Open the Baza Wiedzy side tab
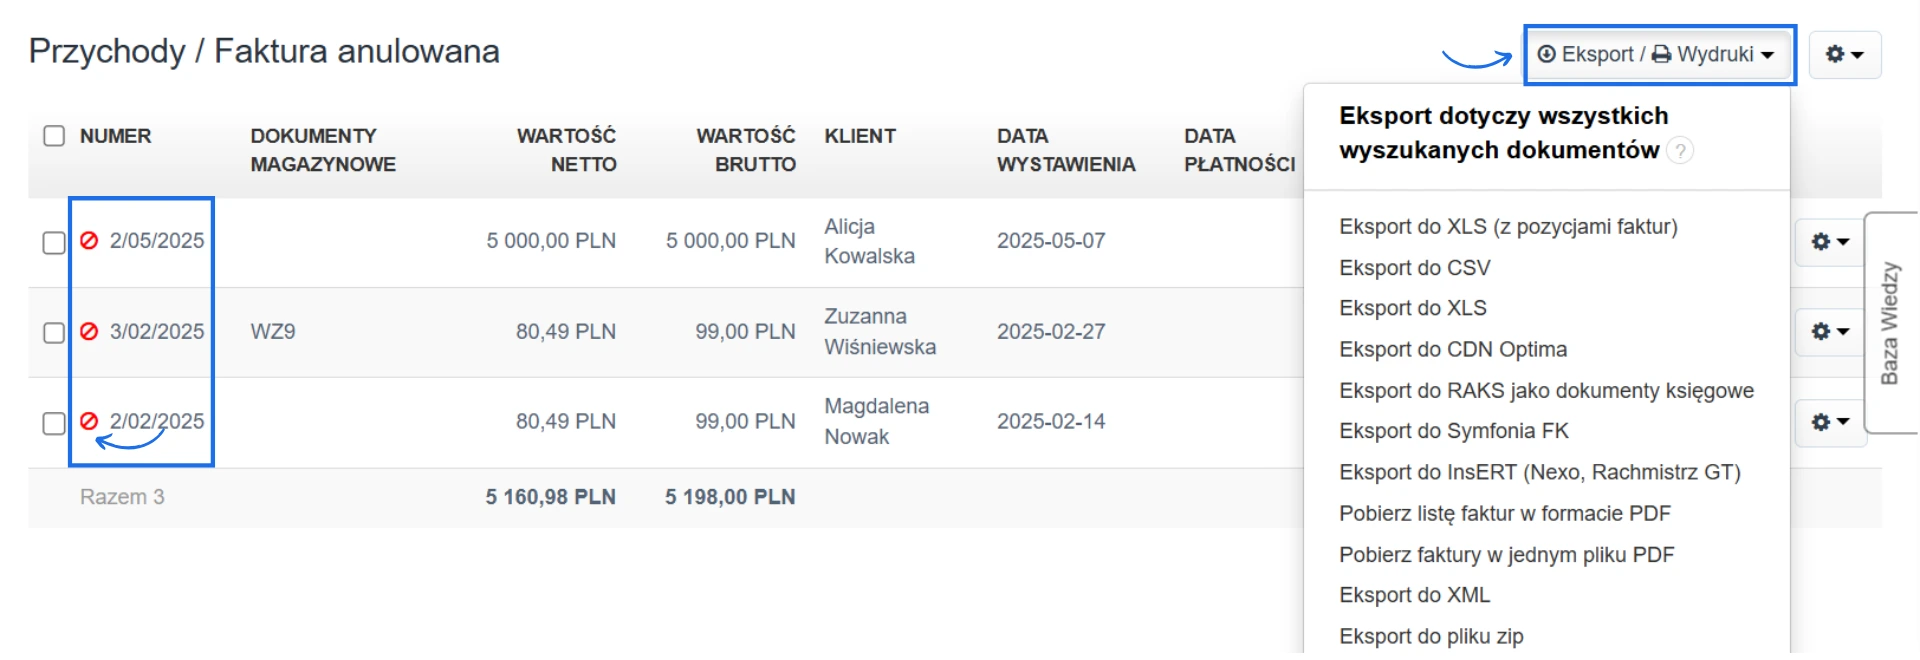The width and height of the screenshot is (1920, 660). pyautogui.click(x=1889, y=323)
